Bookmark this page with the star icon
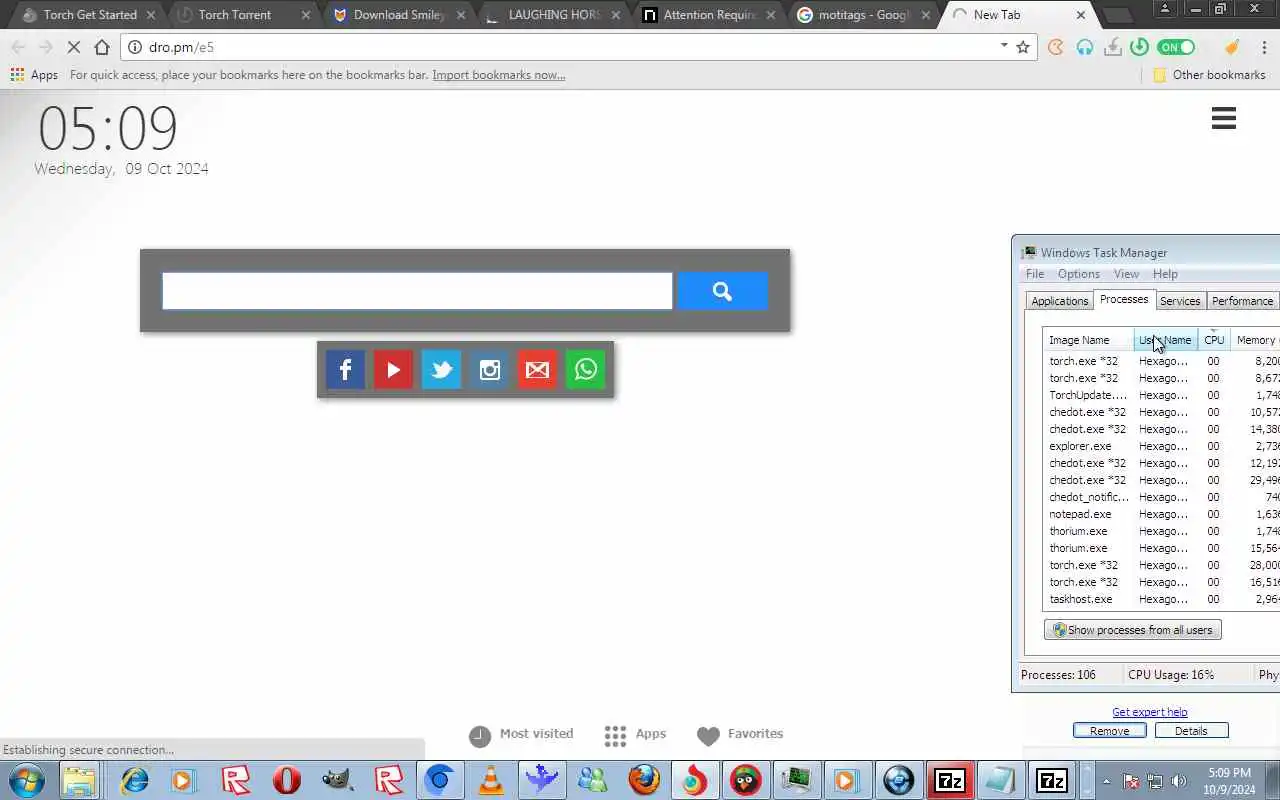The image size is (1280, 800). (x=1023, y=47)
